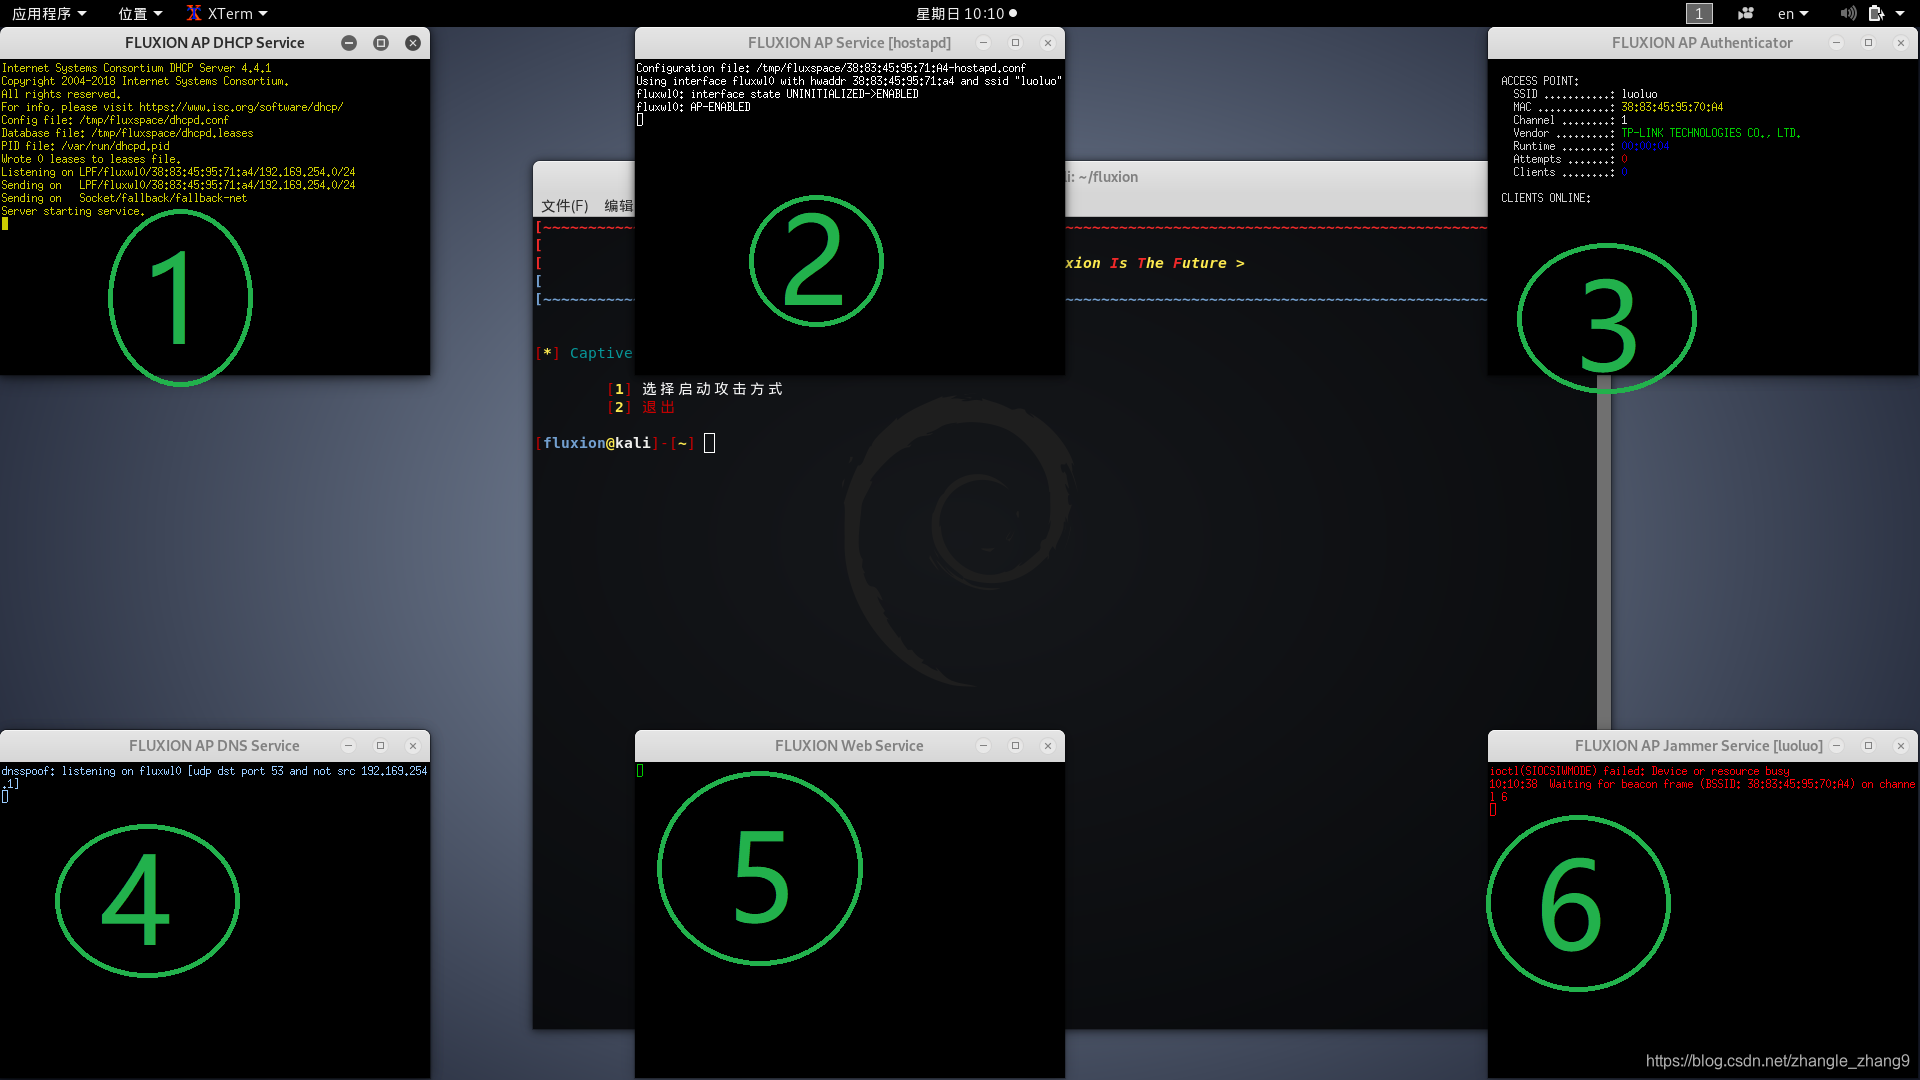Open the clock showing 星期日 10:10
The image size is (1920, 1080).
tap(966, 14)
